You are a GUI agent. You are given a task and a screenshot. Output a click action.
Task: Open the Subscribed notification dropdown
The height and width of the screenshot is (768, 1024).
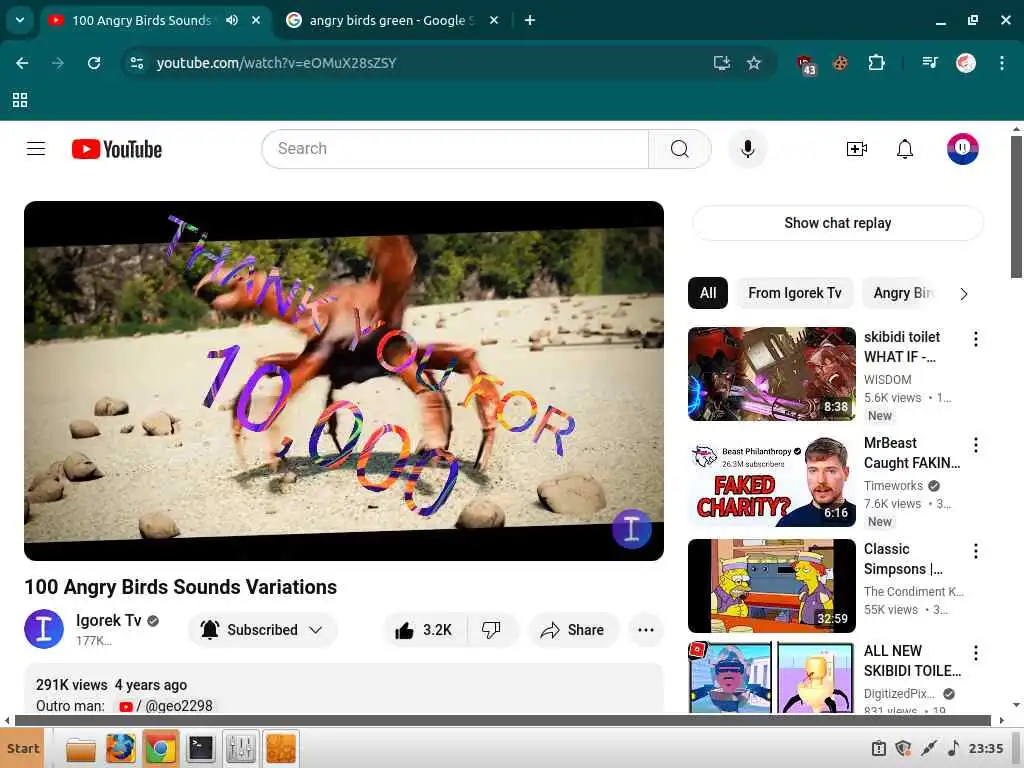(263, 630)
